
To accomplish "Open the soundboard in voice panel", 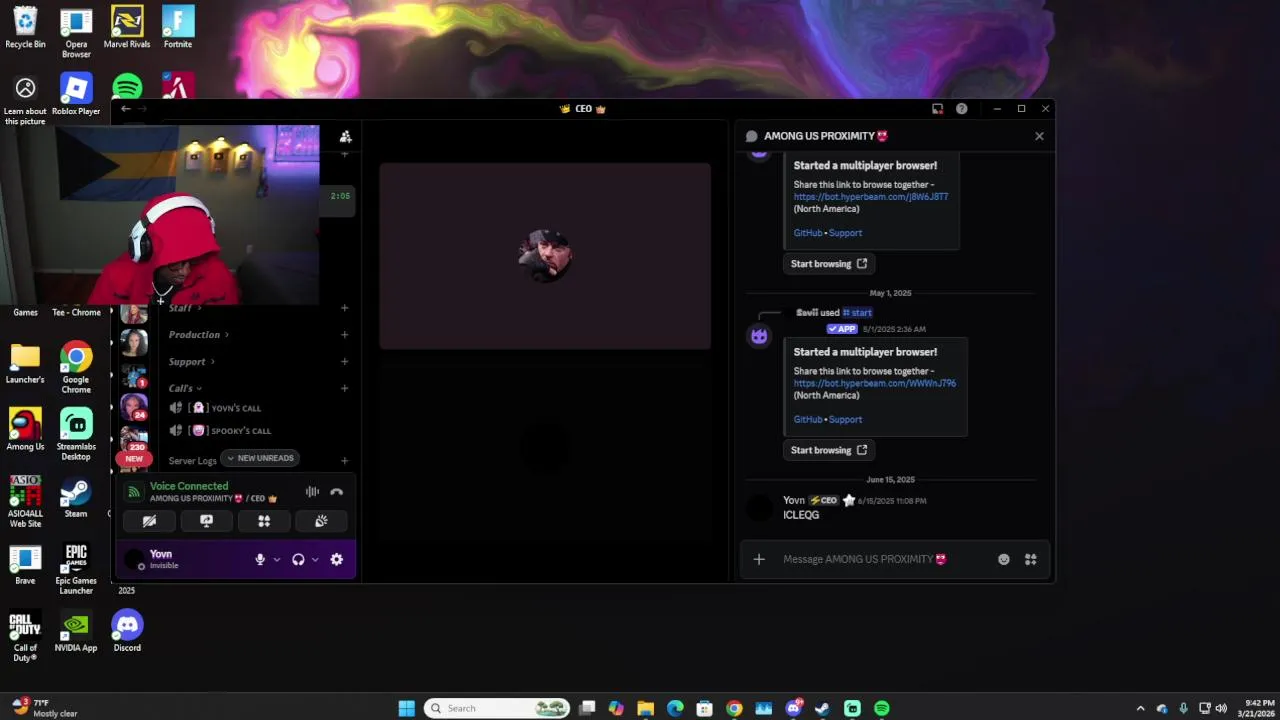I will (321, 521).
